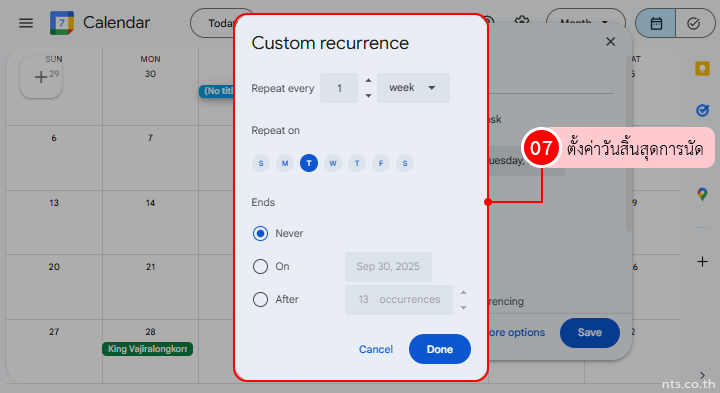Open Google Tasks in the side panel
The width and height of the screenshot is (720, 393).
[702, 110]
